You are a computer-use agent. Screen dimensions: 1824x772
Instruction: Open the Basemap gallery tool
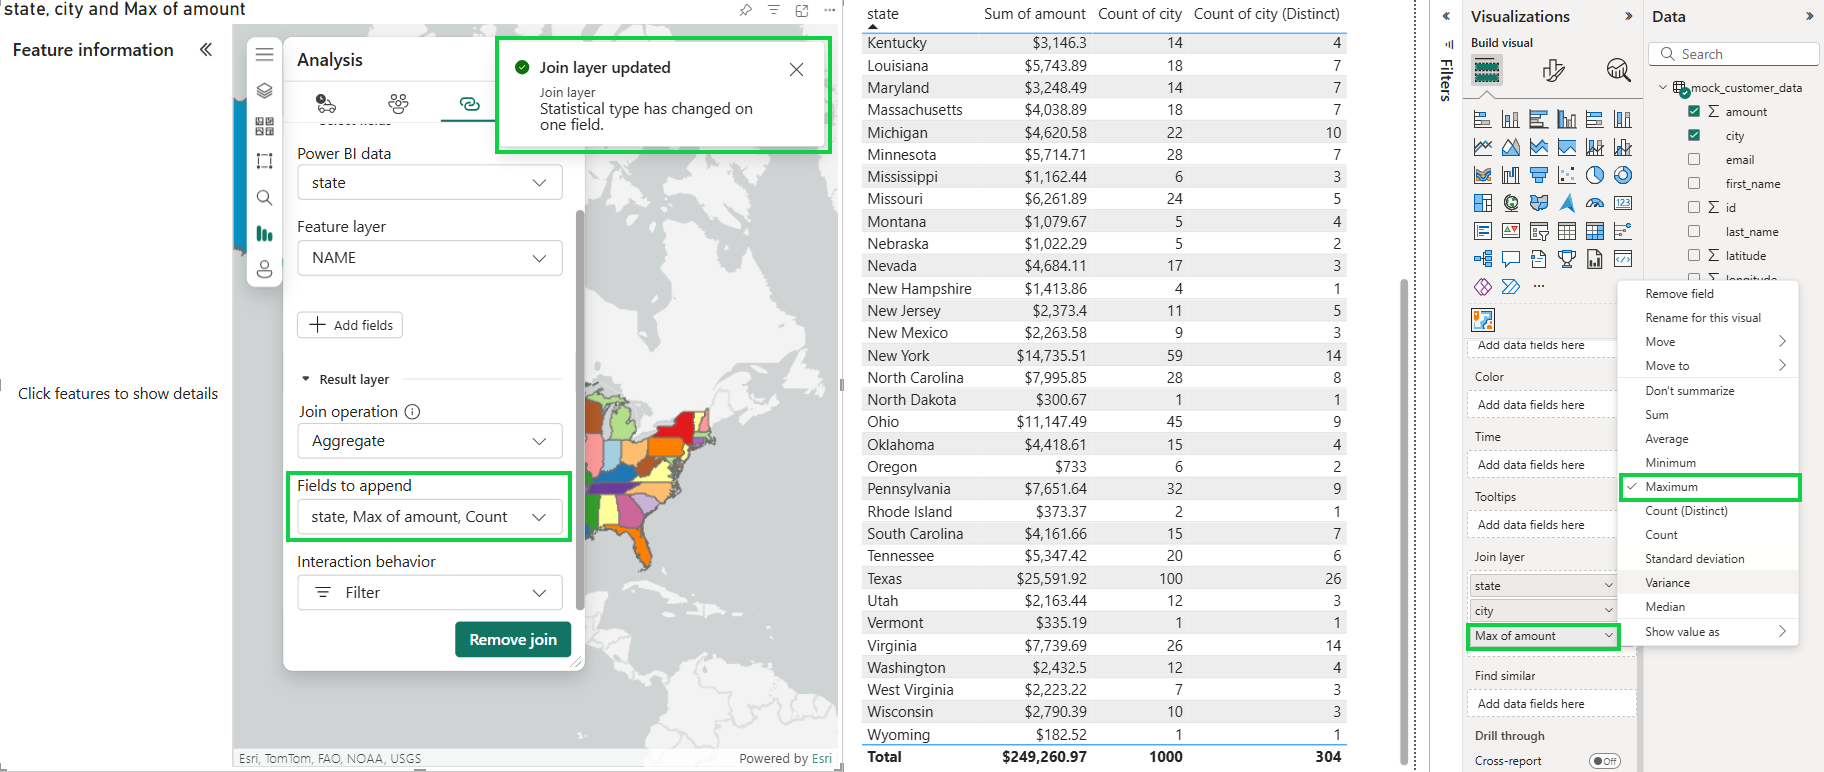click(264, 126)
